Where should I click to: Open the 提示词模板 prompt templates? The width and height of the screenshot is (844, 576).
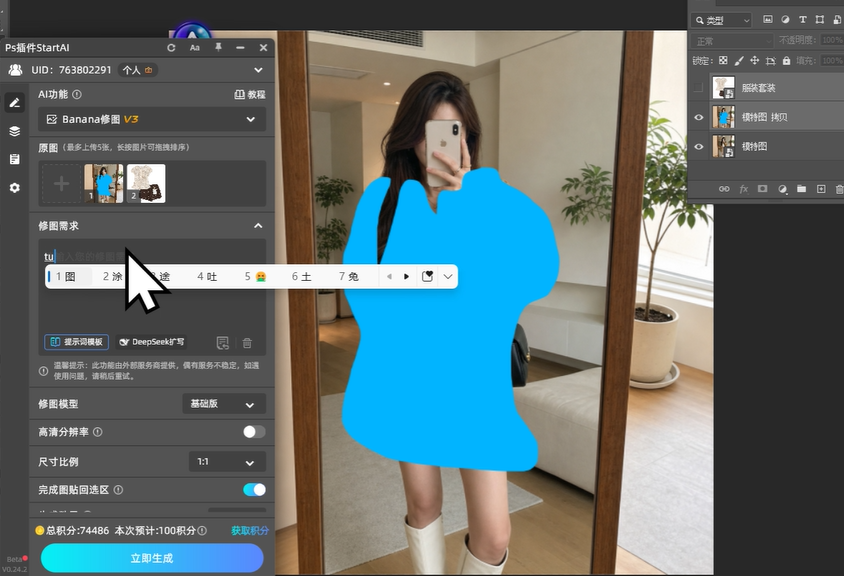76,342
